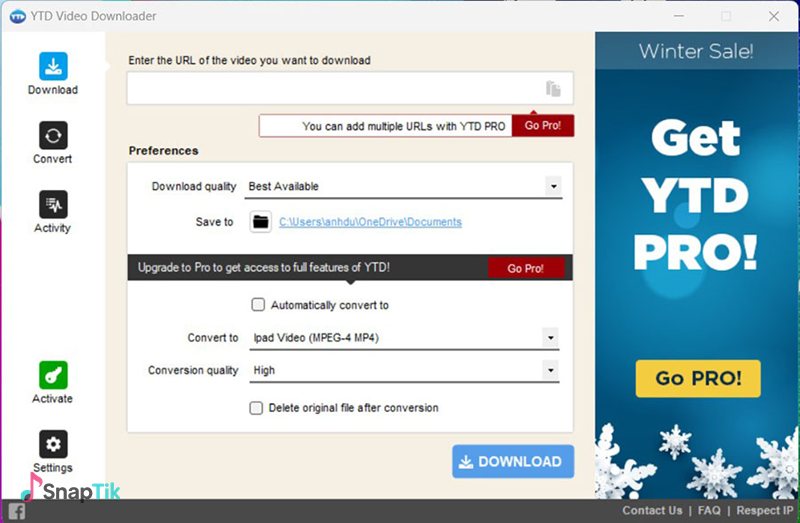Viewport: 800px width, 523px height.
Task: Tick Delete original file after conversion
Action: (256, 408)
